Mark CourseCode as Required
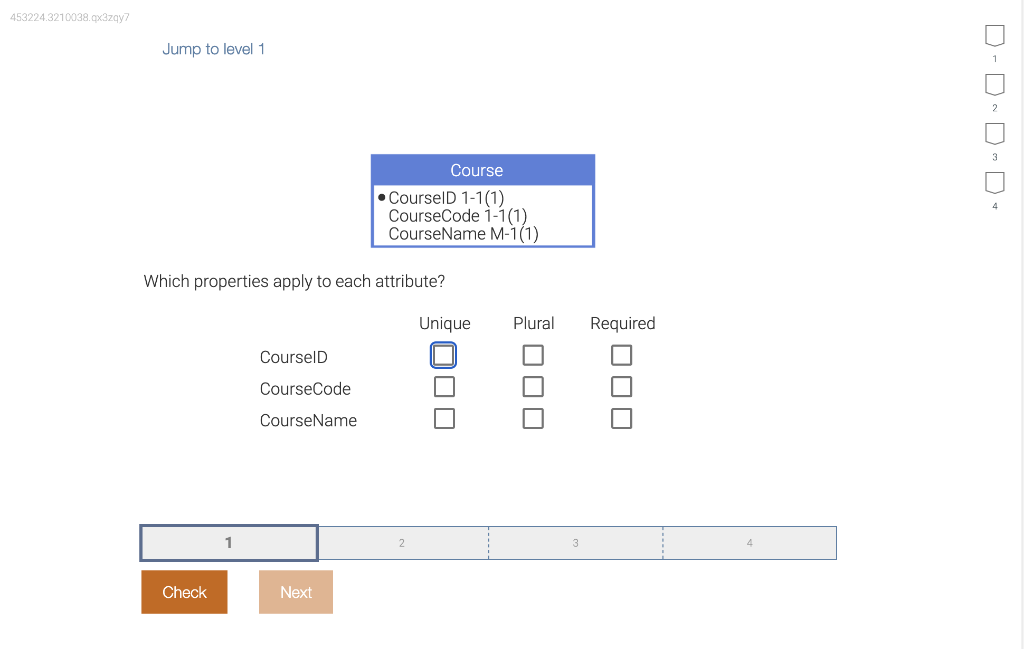 [621, 386]
